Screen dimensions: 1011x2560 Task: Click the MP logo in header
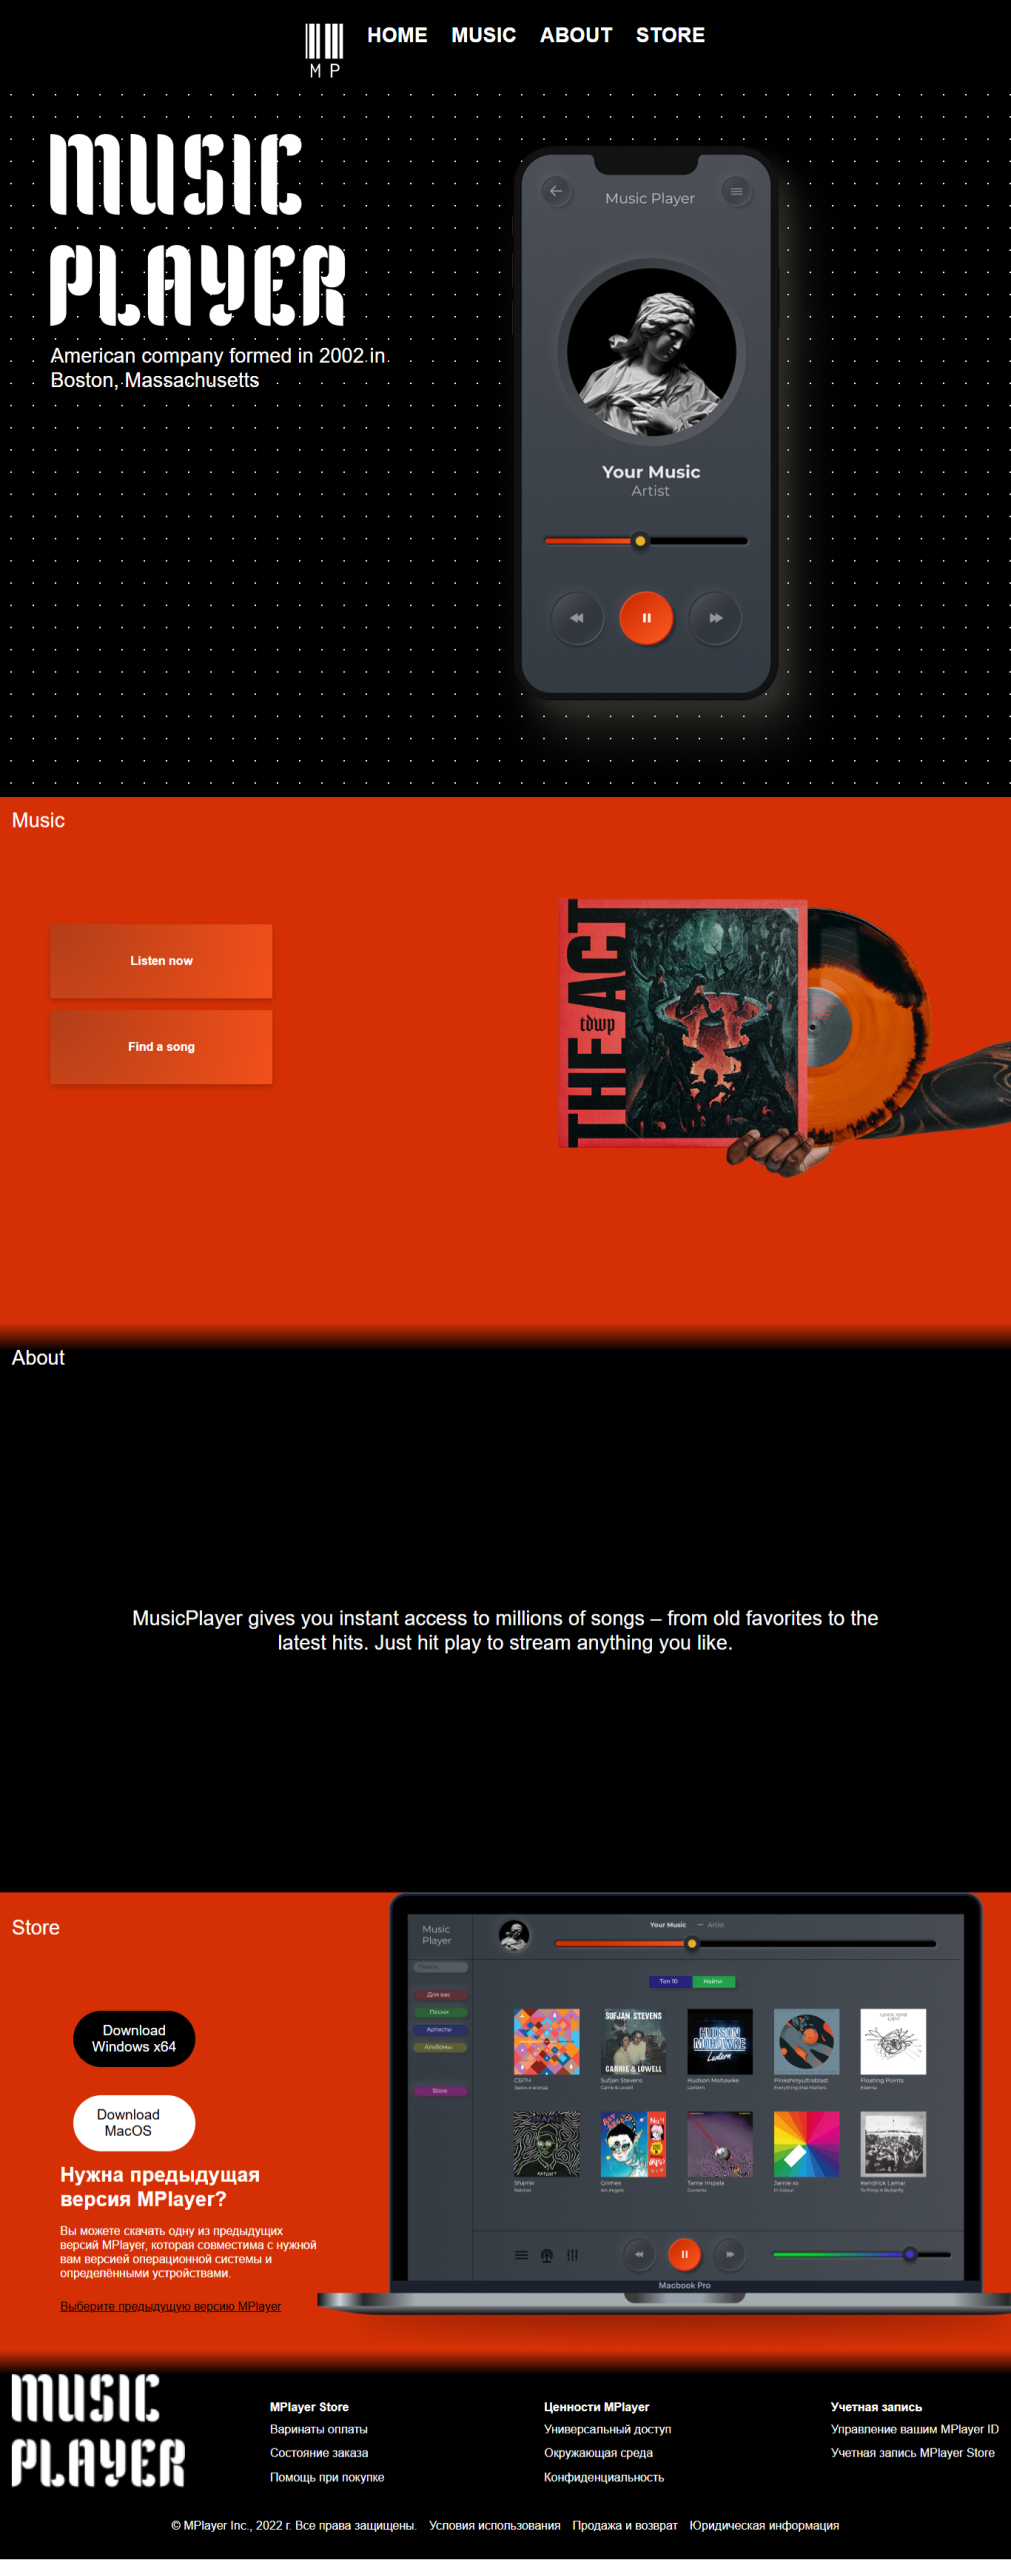pos(324,50)
